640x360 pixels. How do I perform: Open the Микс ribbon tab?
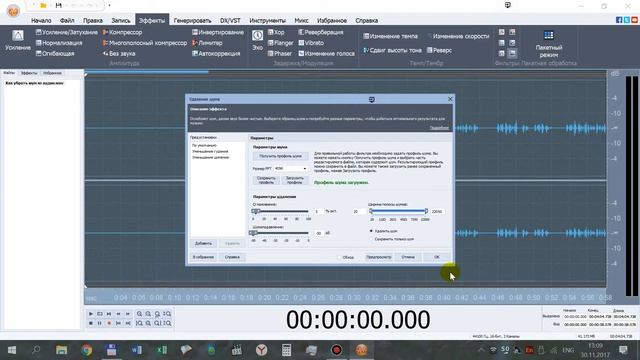coord(301,20)
